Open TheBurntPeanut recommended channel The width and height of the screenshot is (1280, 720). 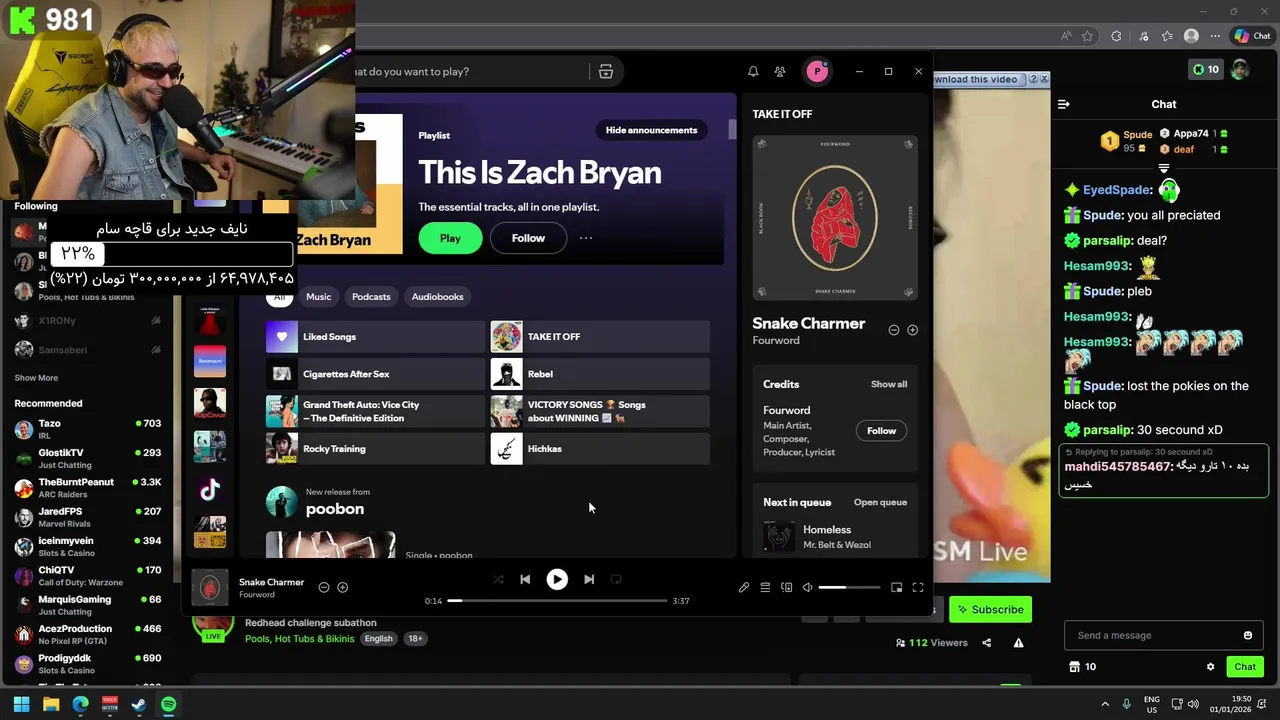pos(88,488)
